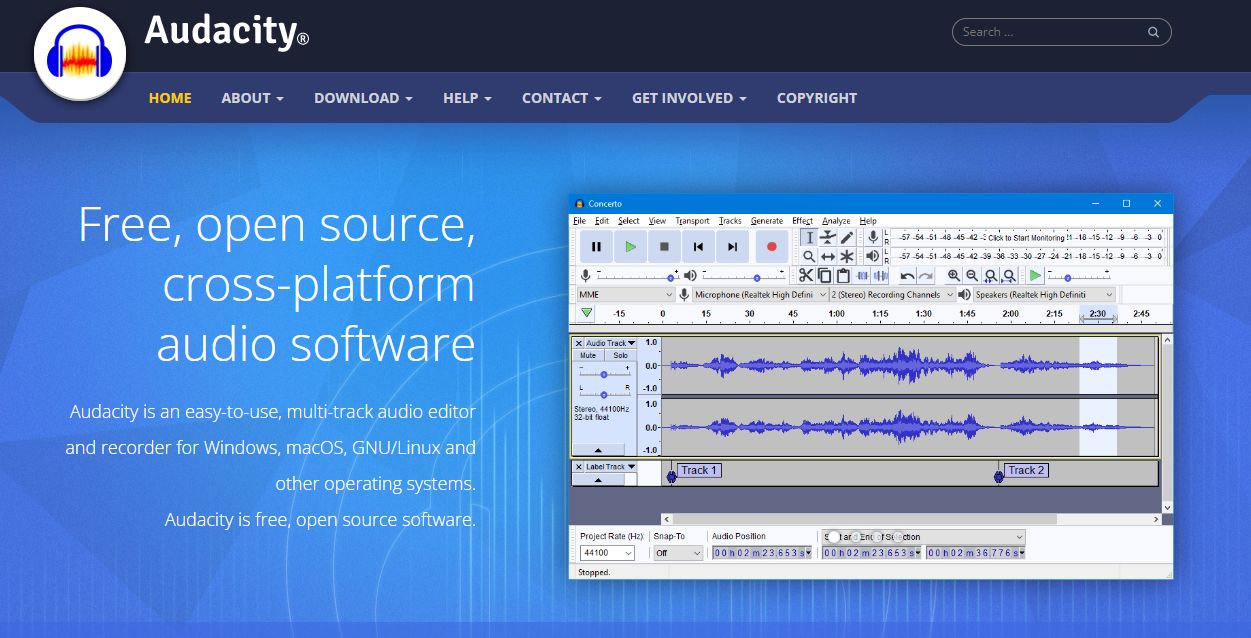Select the Selection (I-beam) tool

(x=809, y=237)
